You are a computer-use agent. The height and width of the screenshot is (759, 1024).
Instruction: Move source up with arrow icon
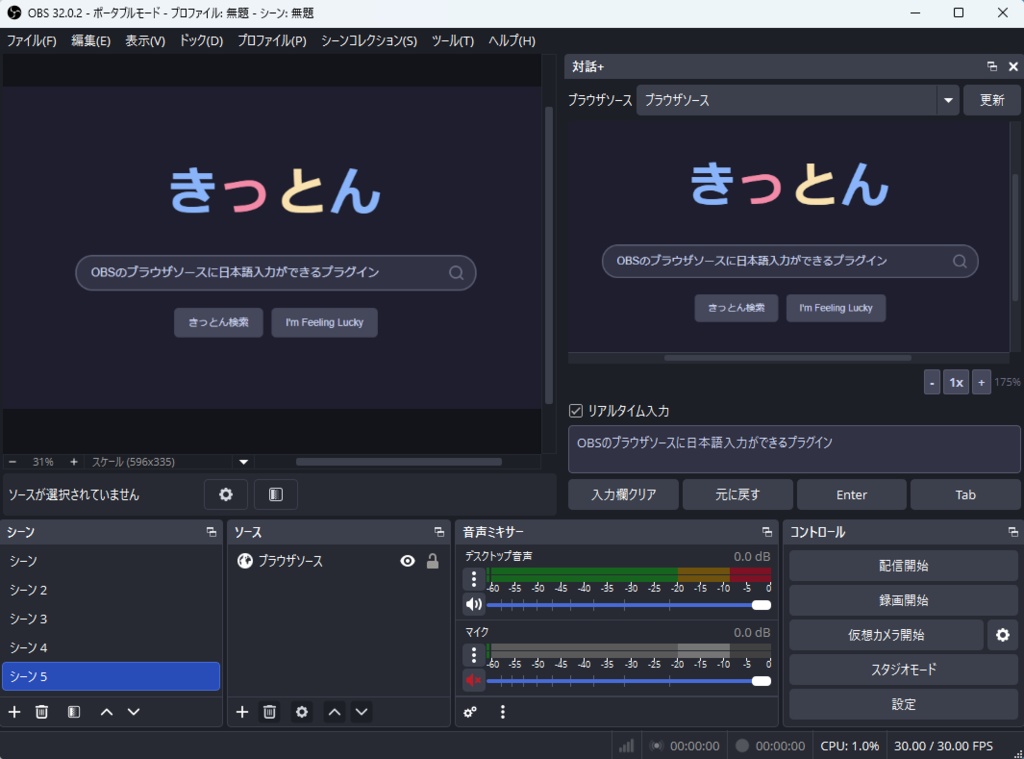[x=334, y=711]
